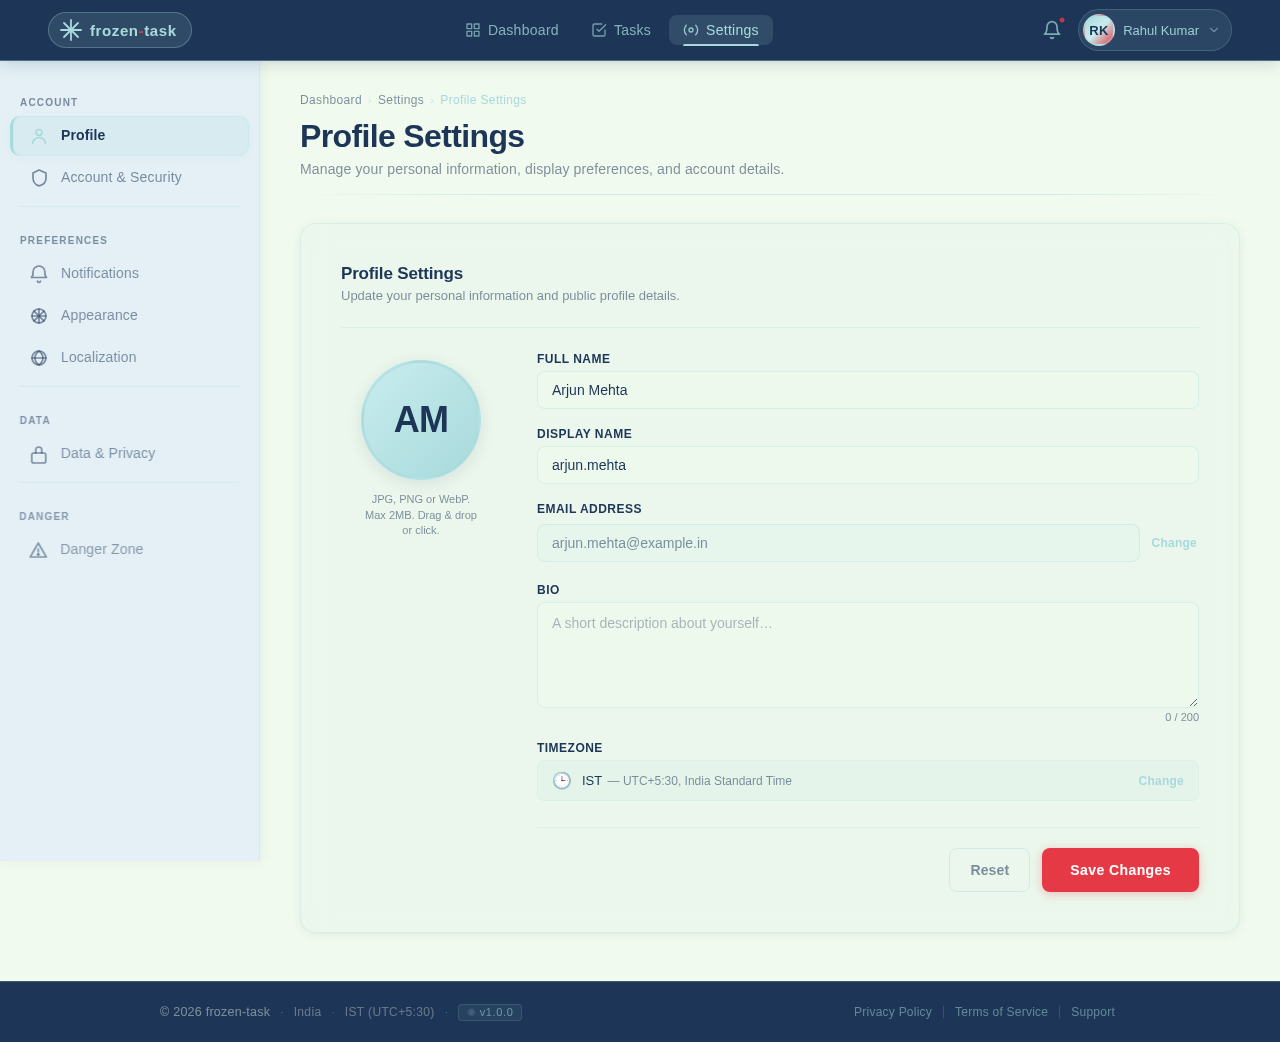The height and width of the screenshot is (1042, 1280).
Task: Switch to the Dashboard tab
Action: (511, 29)
